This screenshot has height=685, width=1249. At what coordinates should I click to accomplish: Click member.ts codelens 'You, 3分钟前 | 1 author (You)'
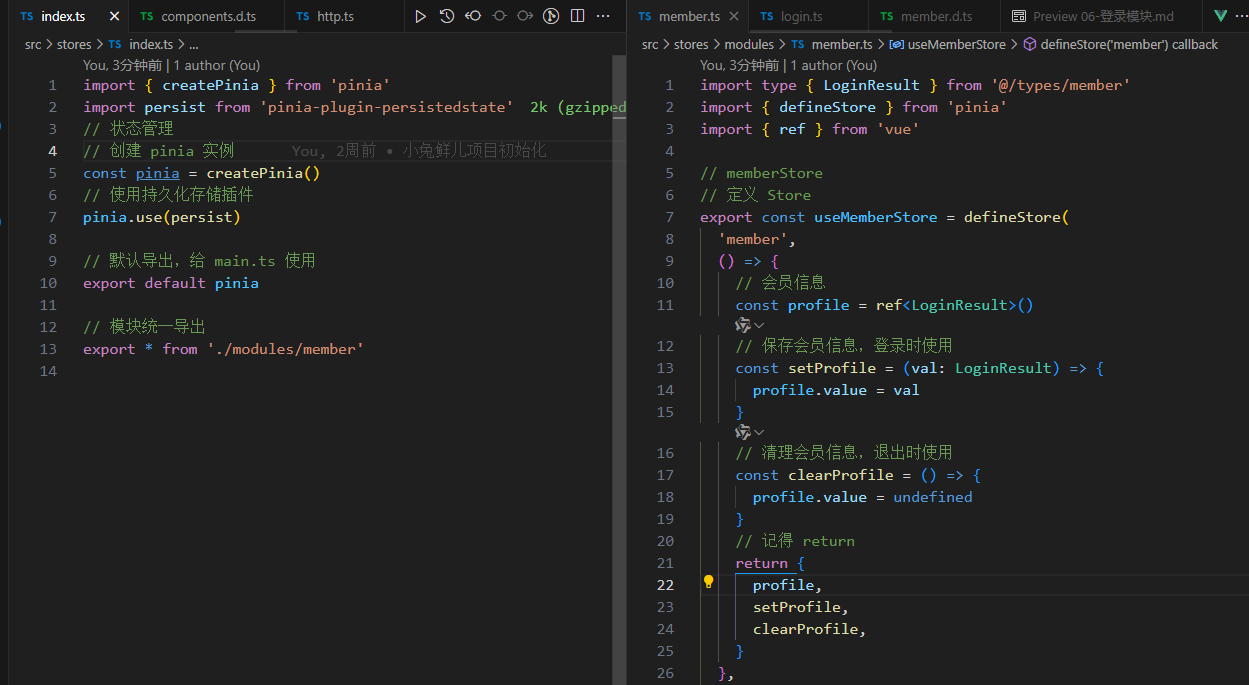click(789, 65)
